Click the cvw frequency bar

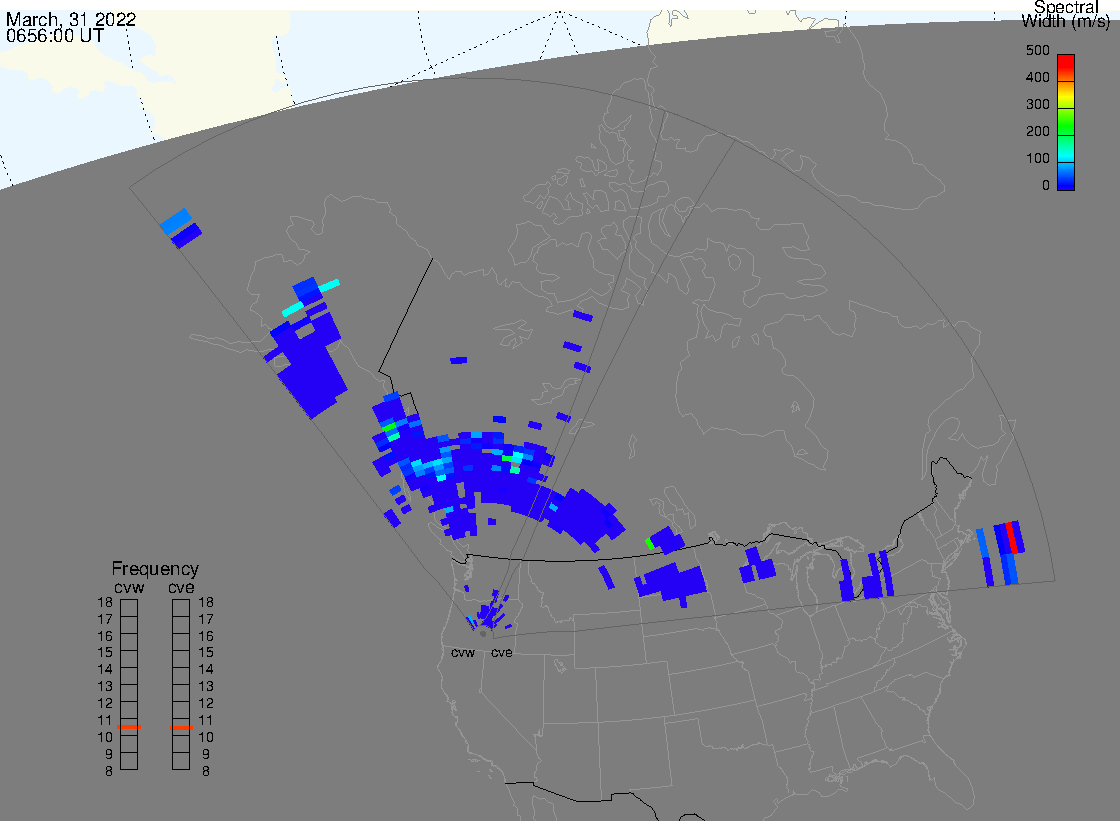coord(129,685)
